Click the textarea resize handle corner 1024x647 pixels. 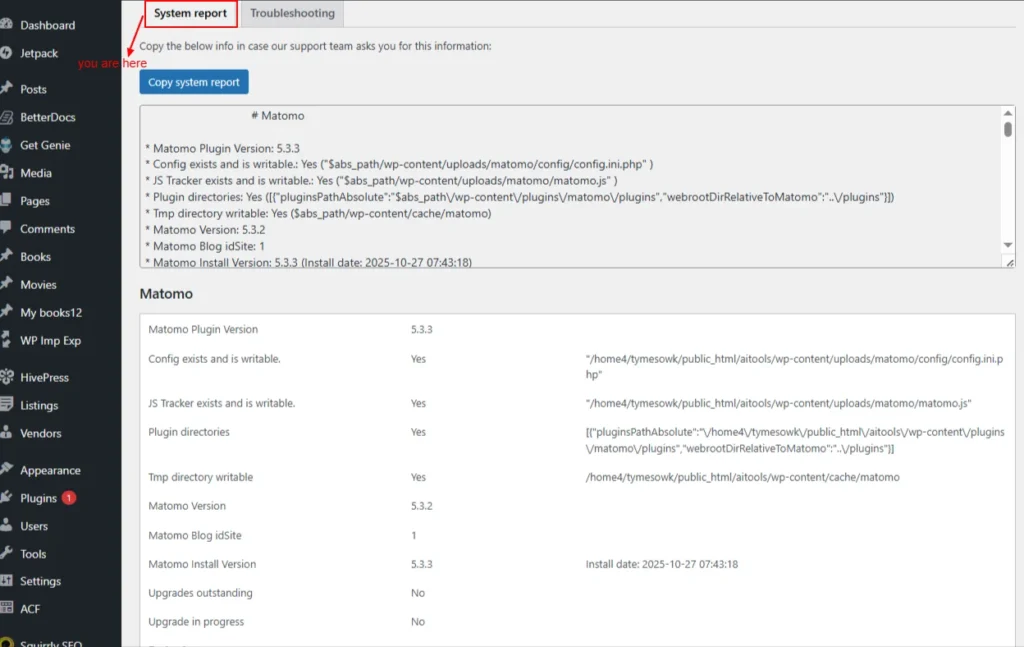(x=1009, y=262)
